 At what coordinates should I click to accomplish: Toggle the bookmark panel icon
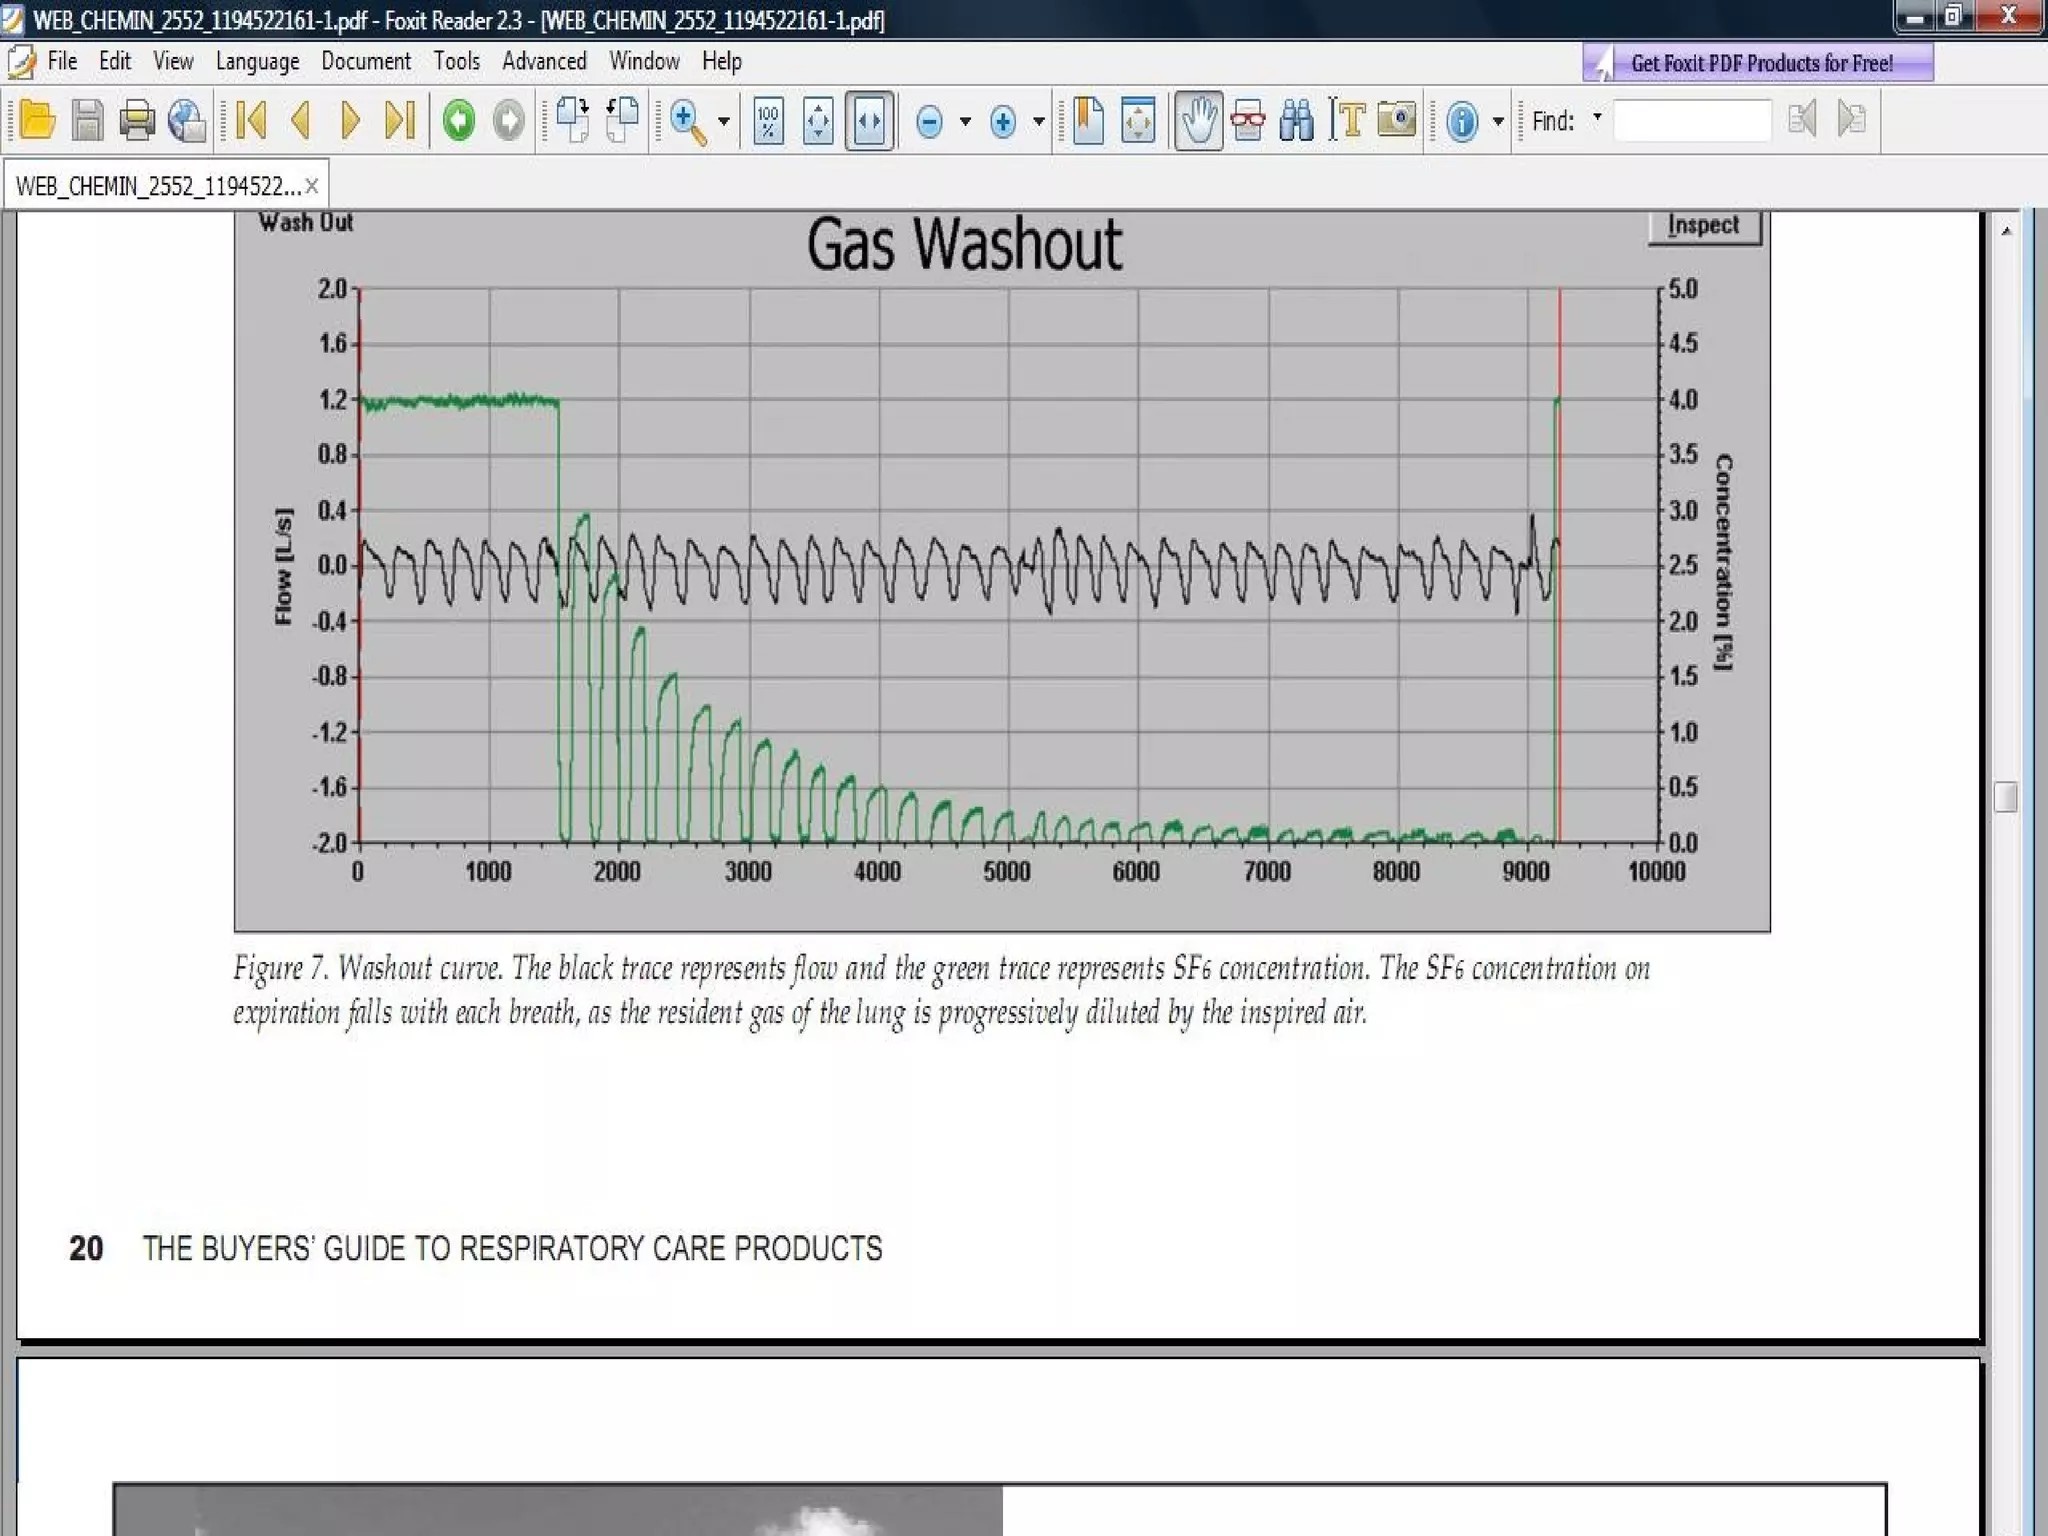(1088, 121)
